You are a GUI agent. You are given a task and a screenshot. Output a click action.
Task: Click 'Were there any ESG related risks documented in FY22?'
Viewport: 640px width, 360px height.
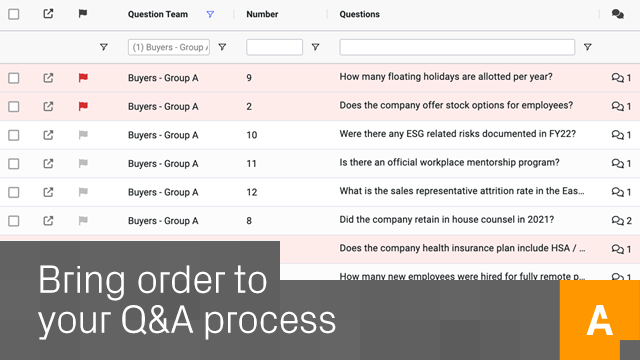(458, 134)
